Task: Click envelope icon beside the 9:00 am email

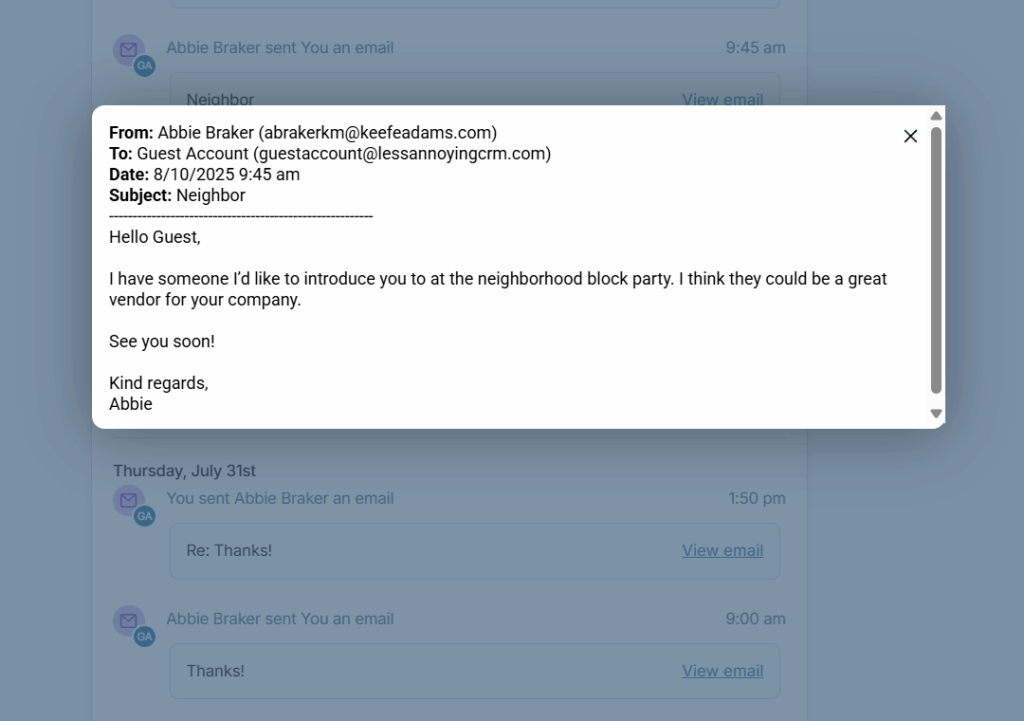Action: (127, 620)
